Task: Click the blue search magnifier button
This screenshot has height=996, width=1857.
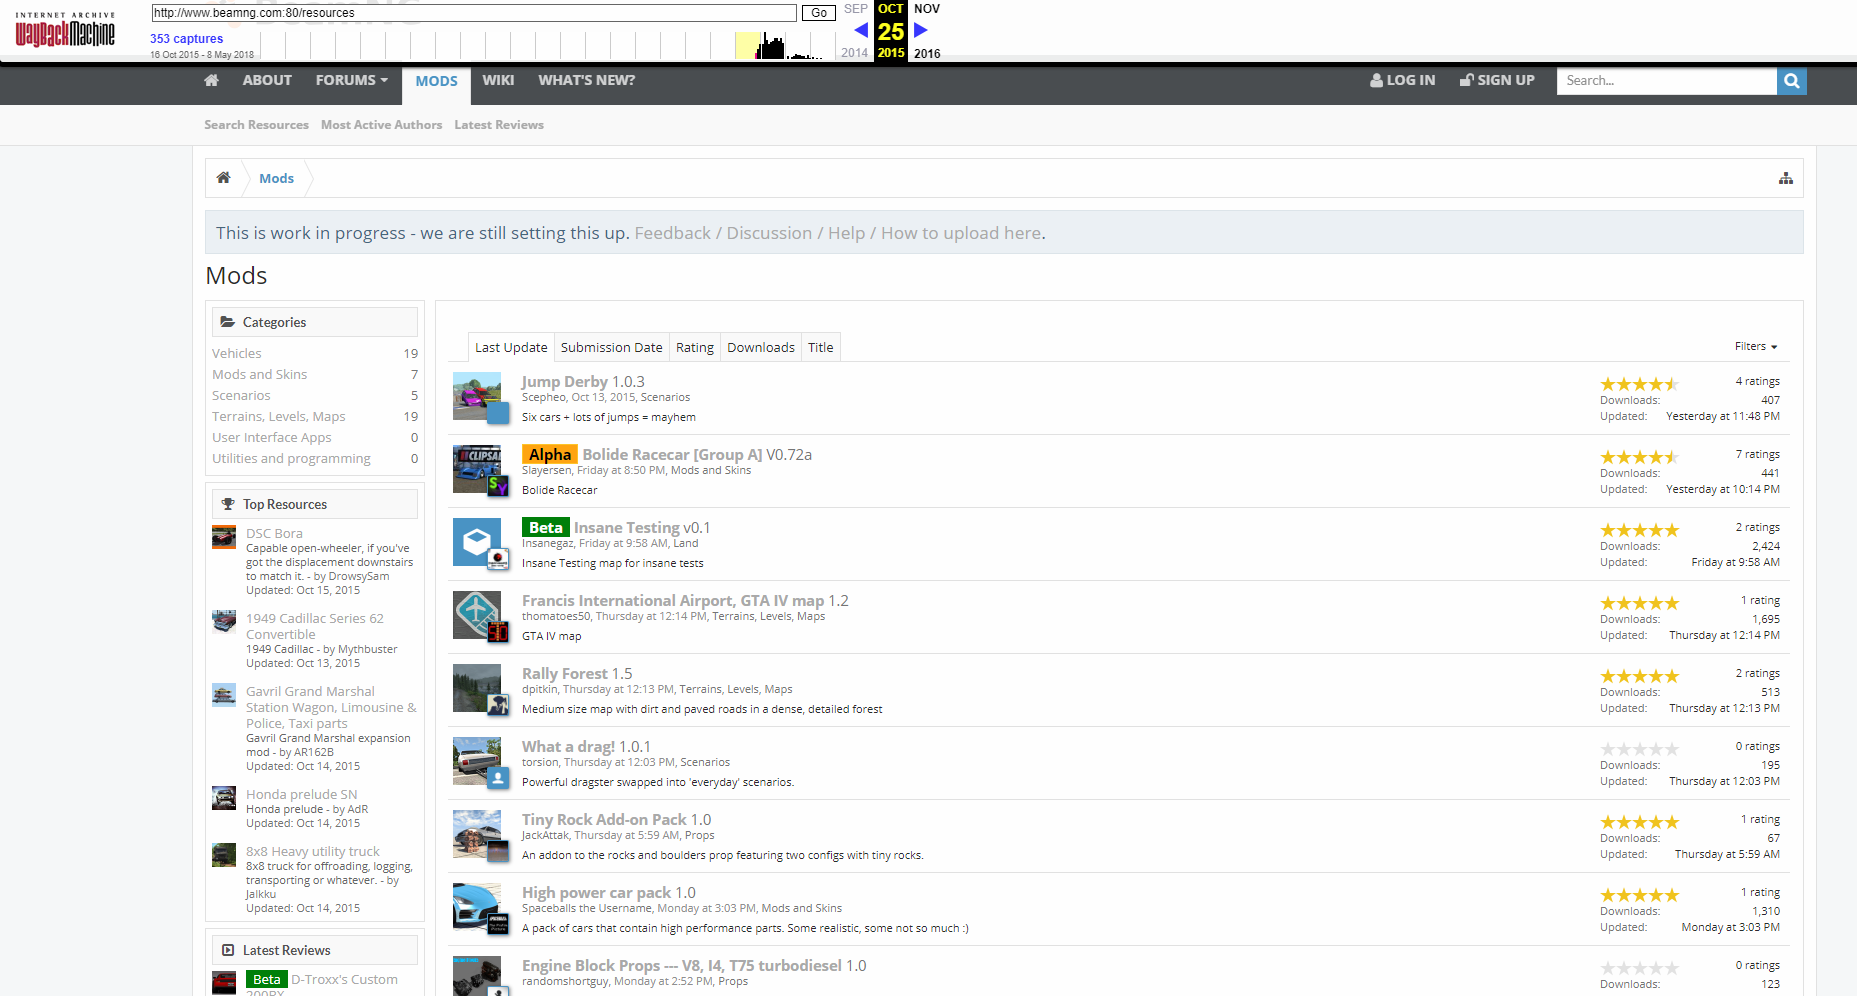Action: (1791, 81)
